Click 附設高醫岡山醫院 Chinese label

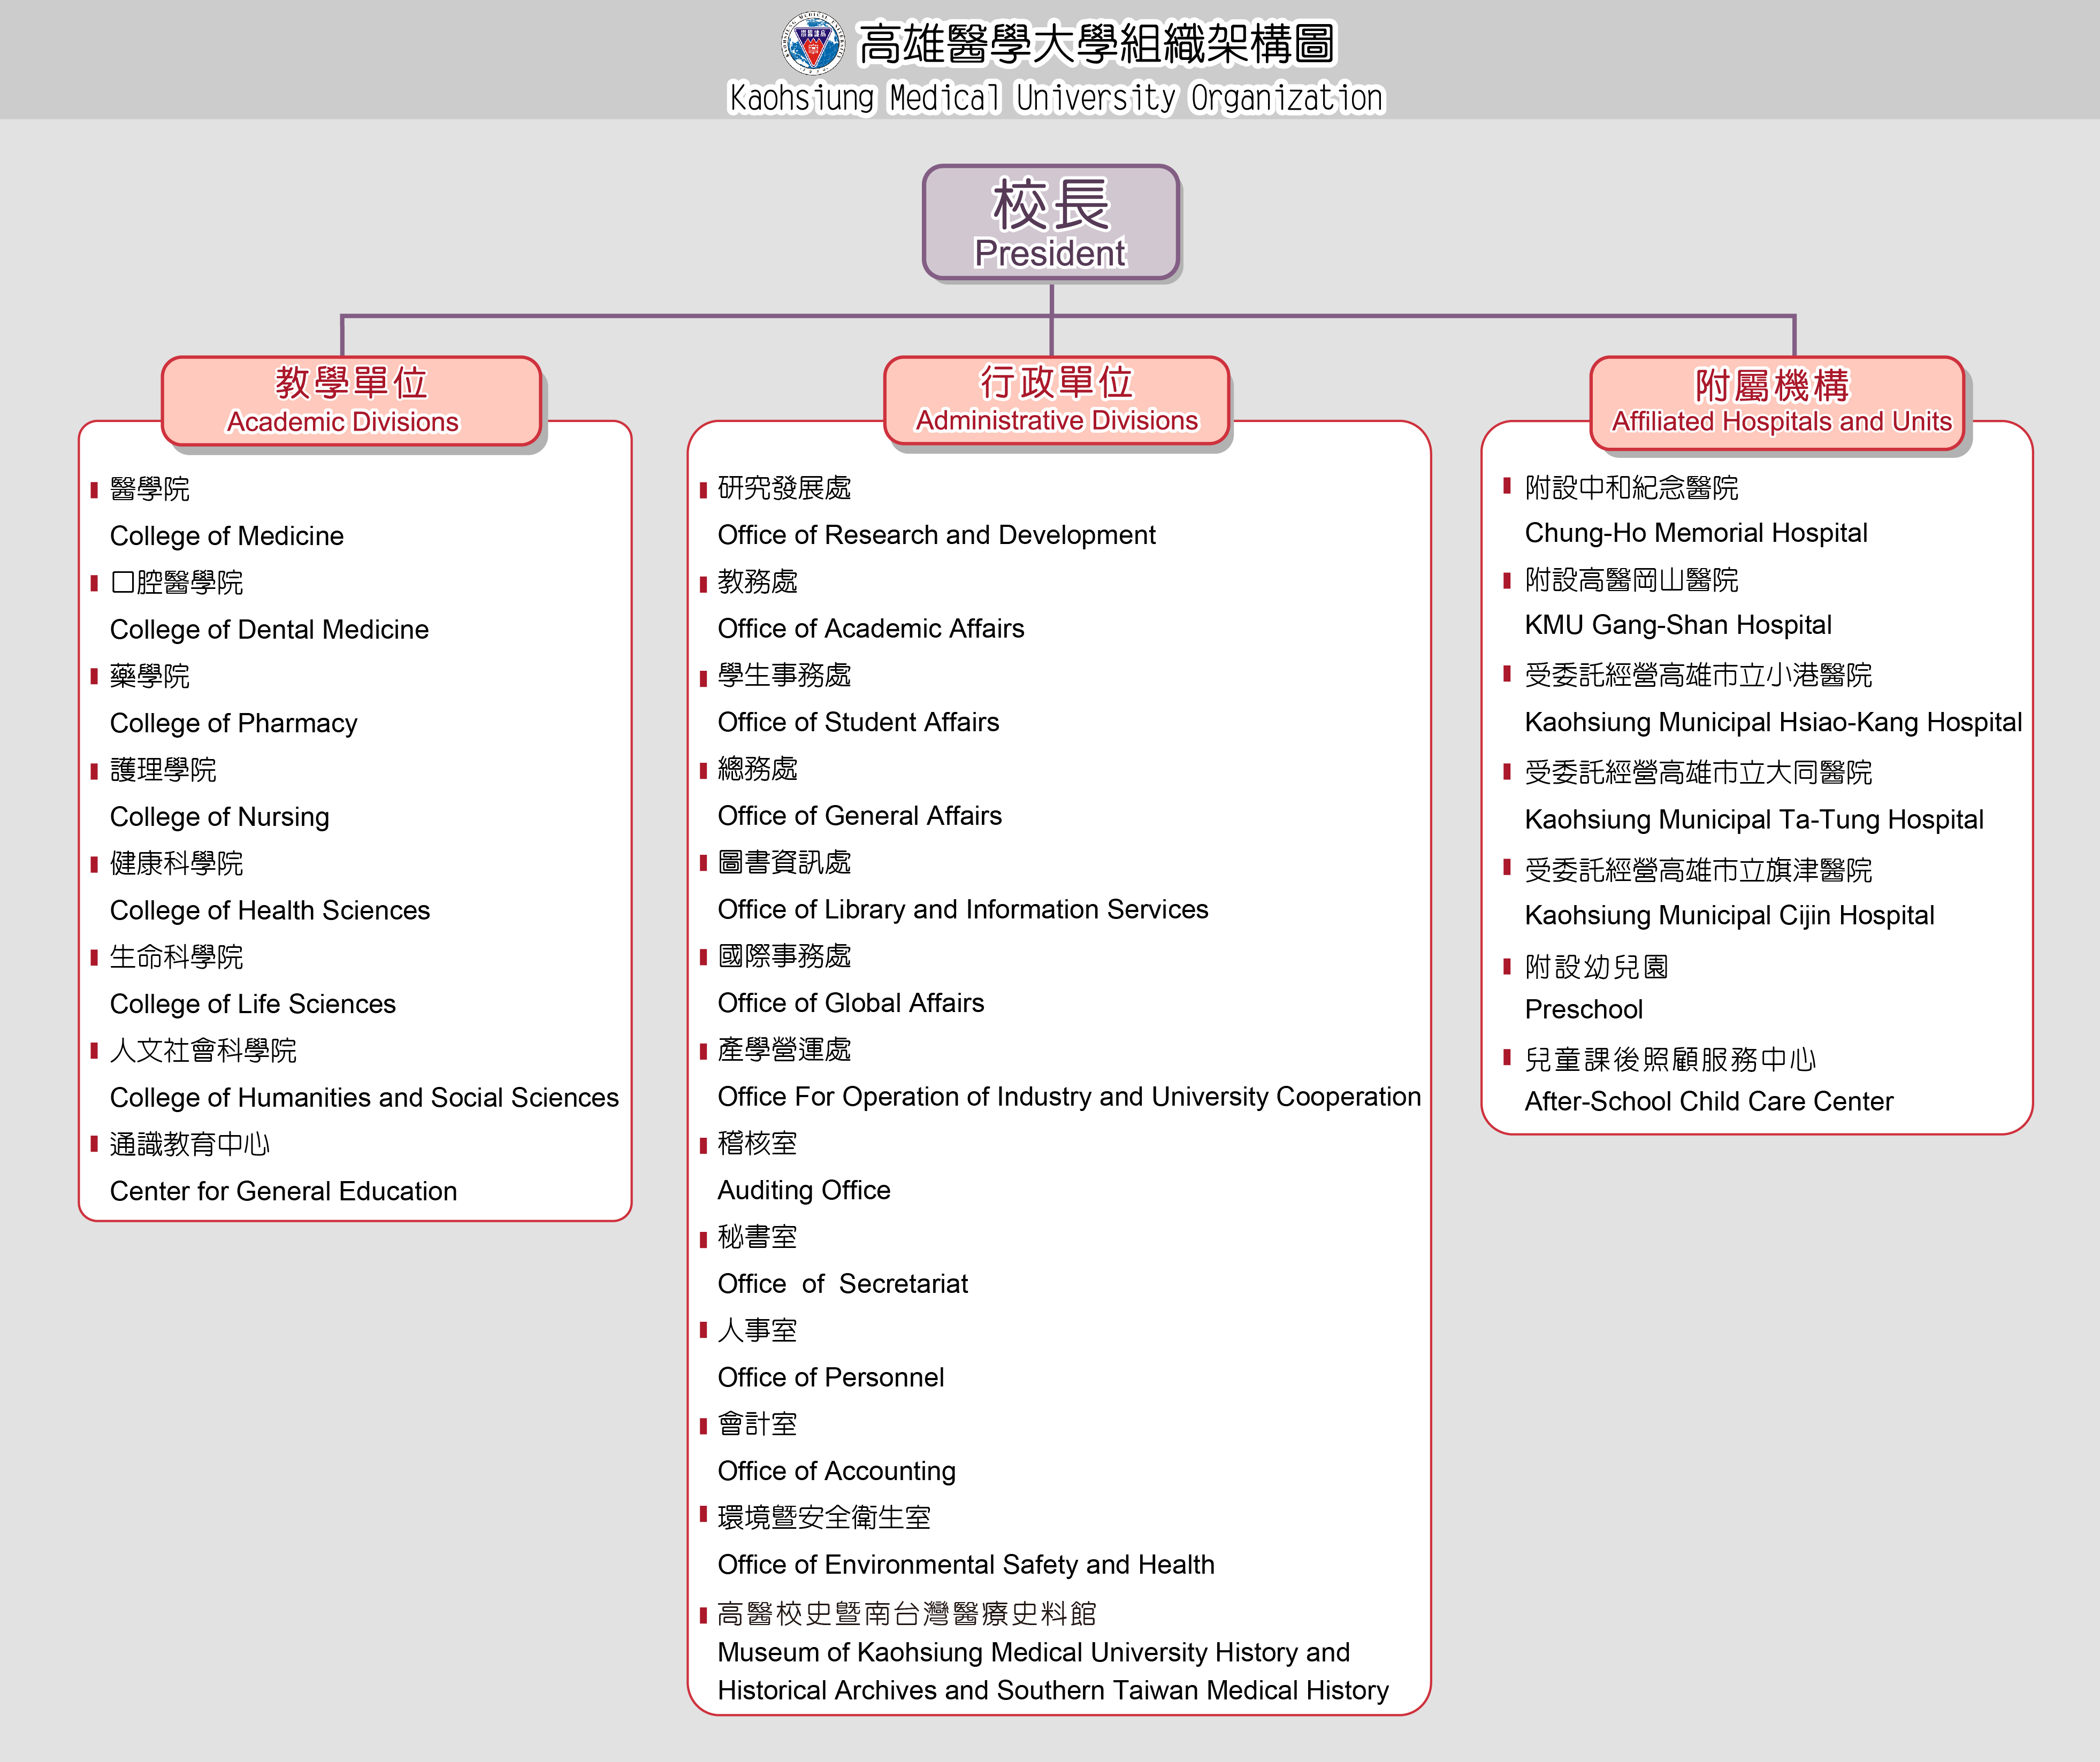[1631, 579]
